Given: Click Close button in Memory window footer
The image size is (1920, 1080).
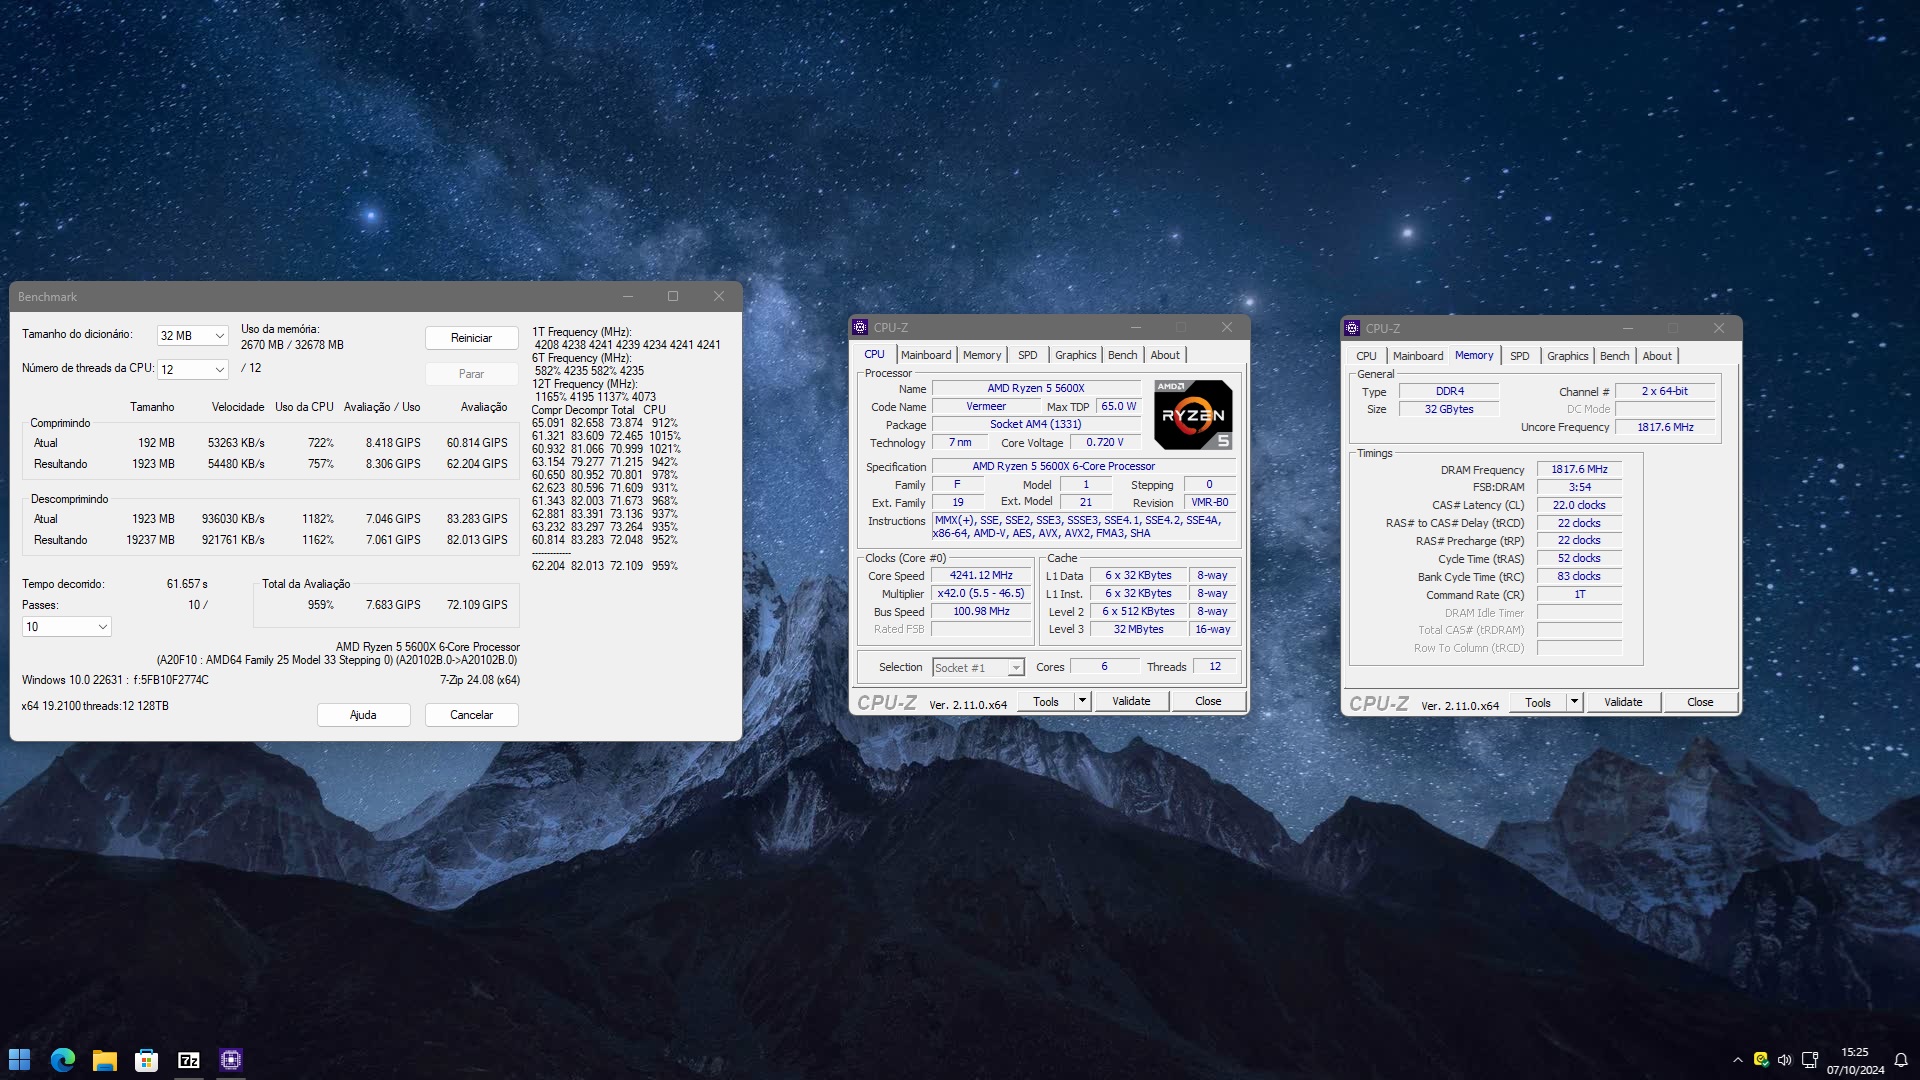Looking at the screenshot, I should tap(1700, 702).
